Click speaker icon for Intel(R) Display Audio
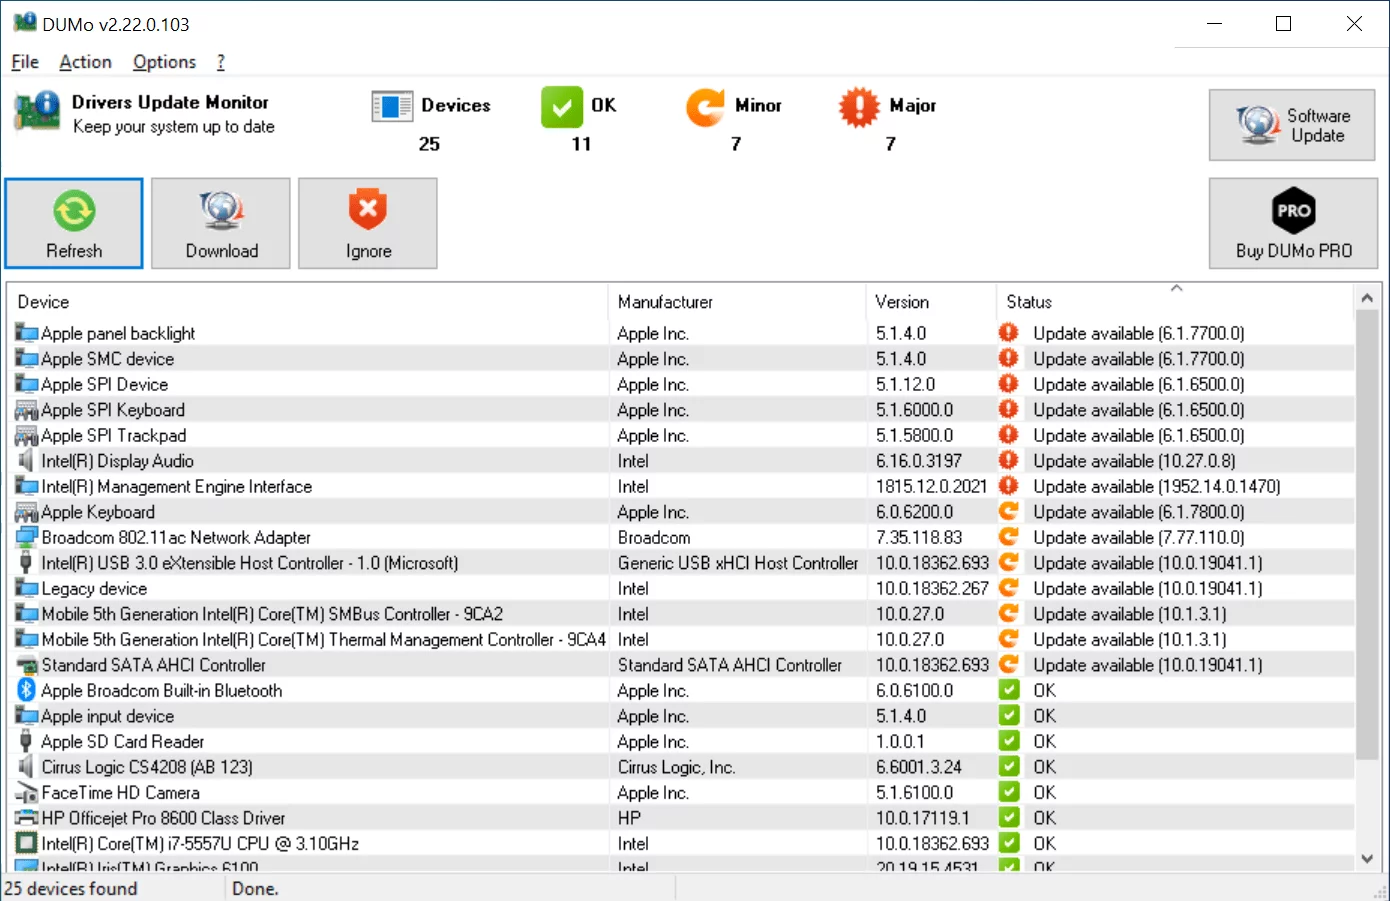This screenshot has width=1390, height=901. [x=27, y=461]
